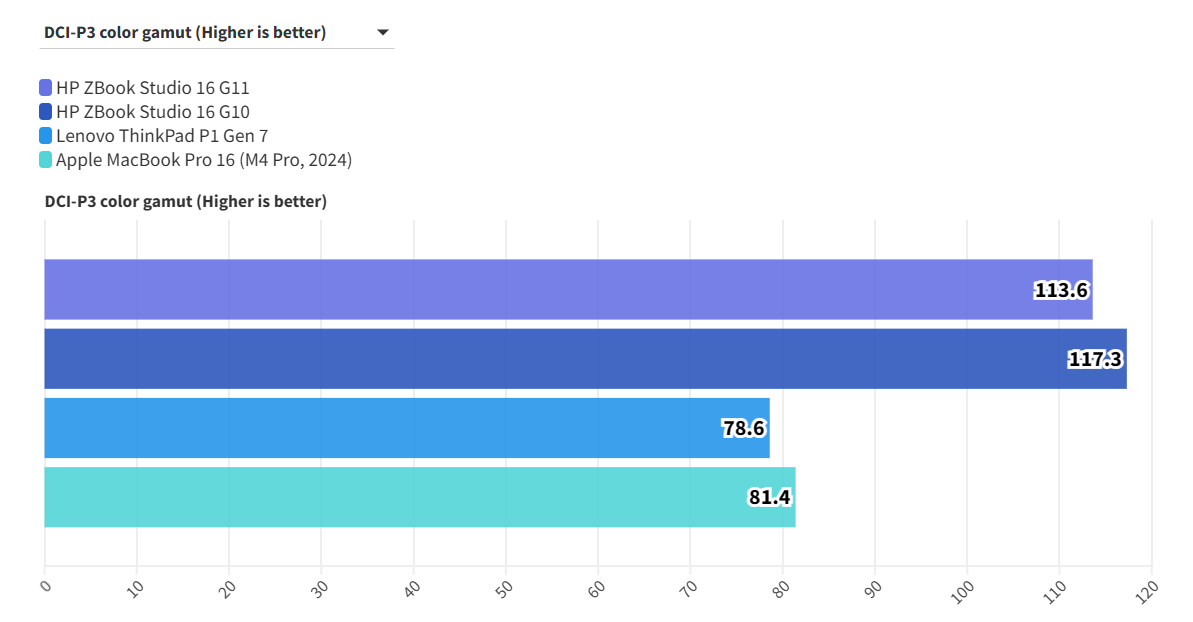
Task: Click the 78.6 value label
Action: tap(743, 429)
